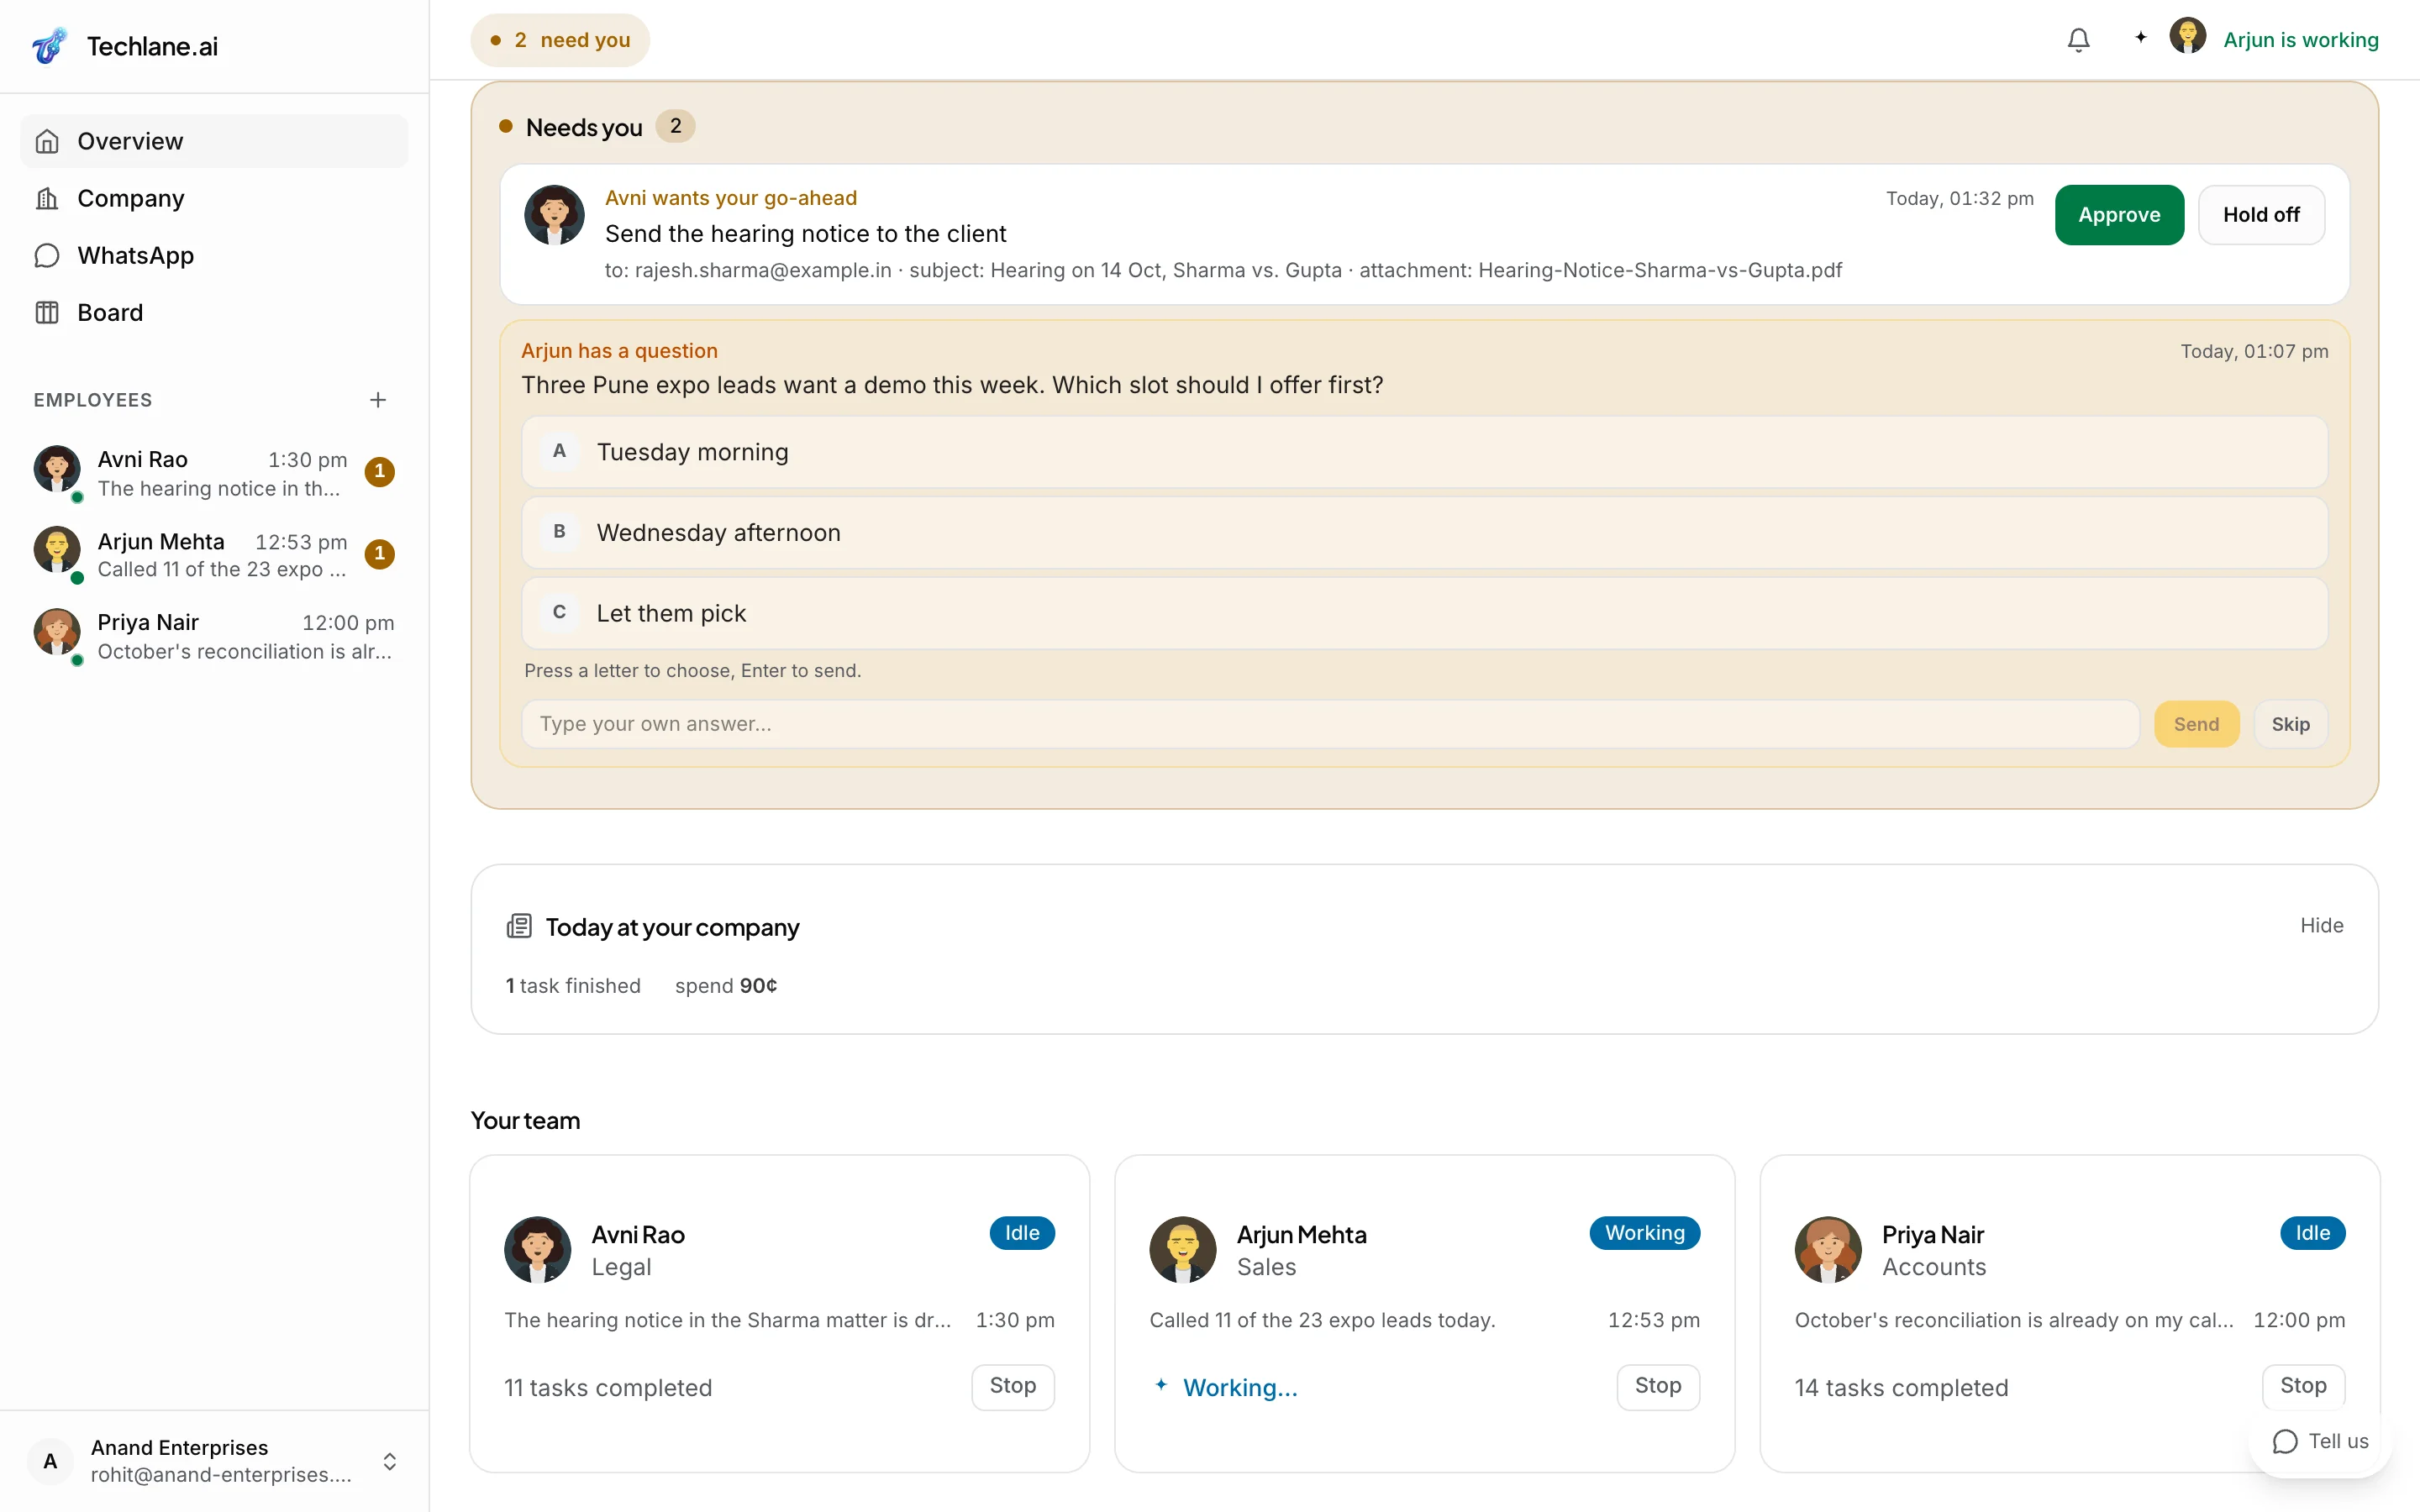Screen dimensions: 2420x1512
Task: Click Arjun Mehta's unread badge in the sidebar
Action: pos(379,553)
